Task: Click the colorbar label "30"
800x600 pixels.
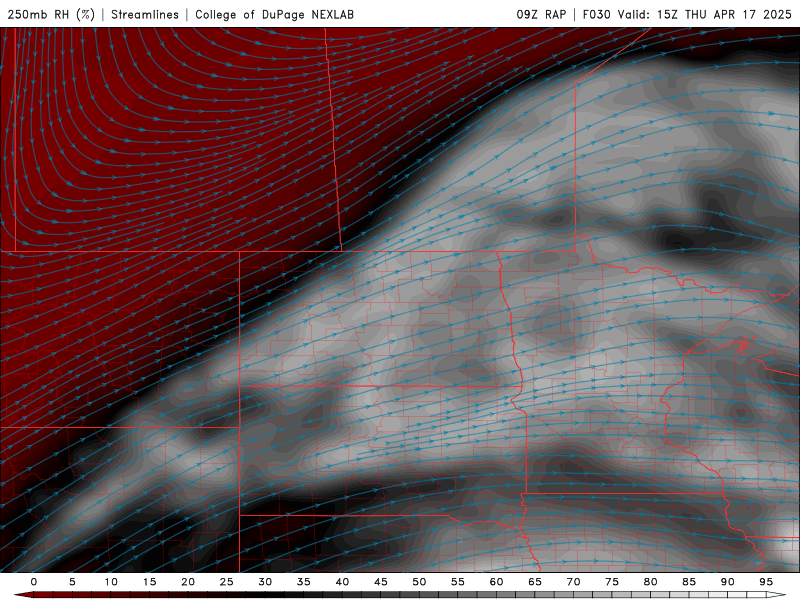Action: tap(265, 582)
